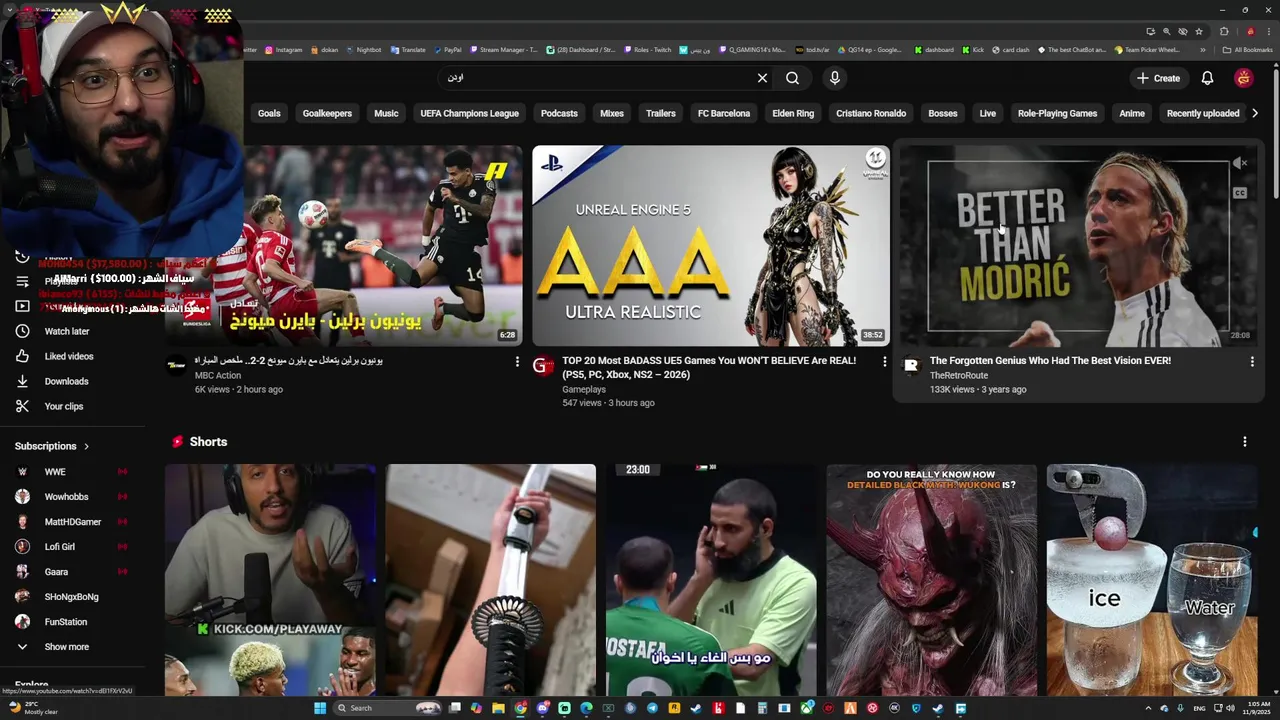Screen dimensions: 1280x720
Task: Open the FunStation subscription channel
Action: (x=65, y=622)
